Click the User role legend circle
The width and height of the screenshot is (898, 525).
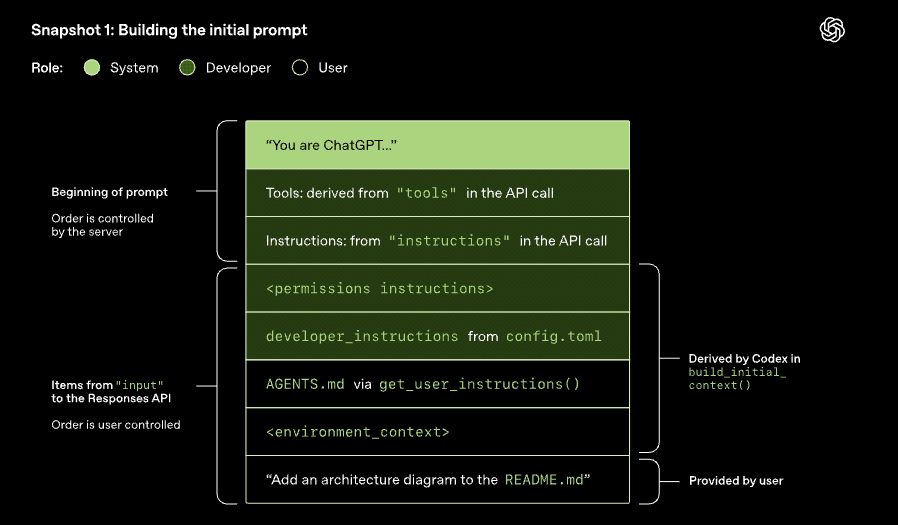[300, 68]
